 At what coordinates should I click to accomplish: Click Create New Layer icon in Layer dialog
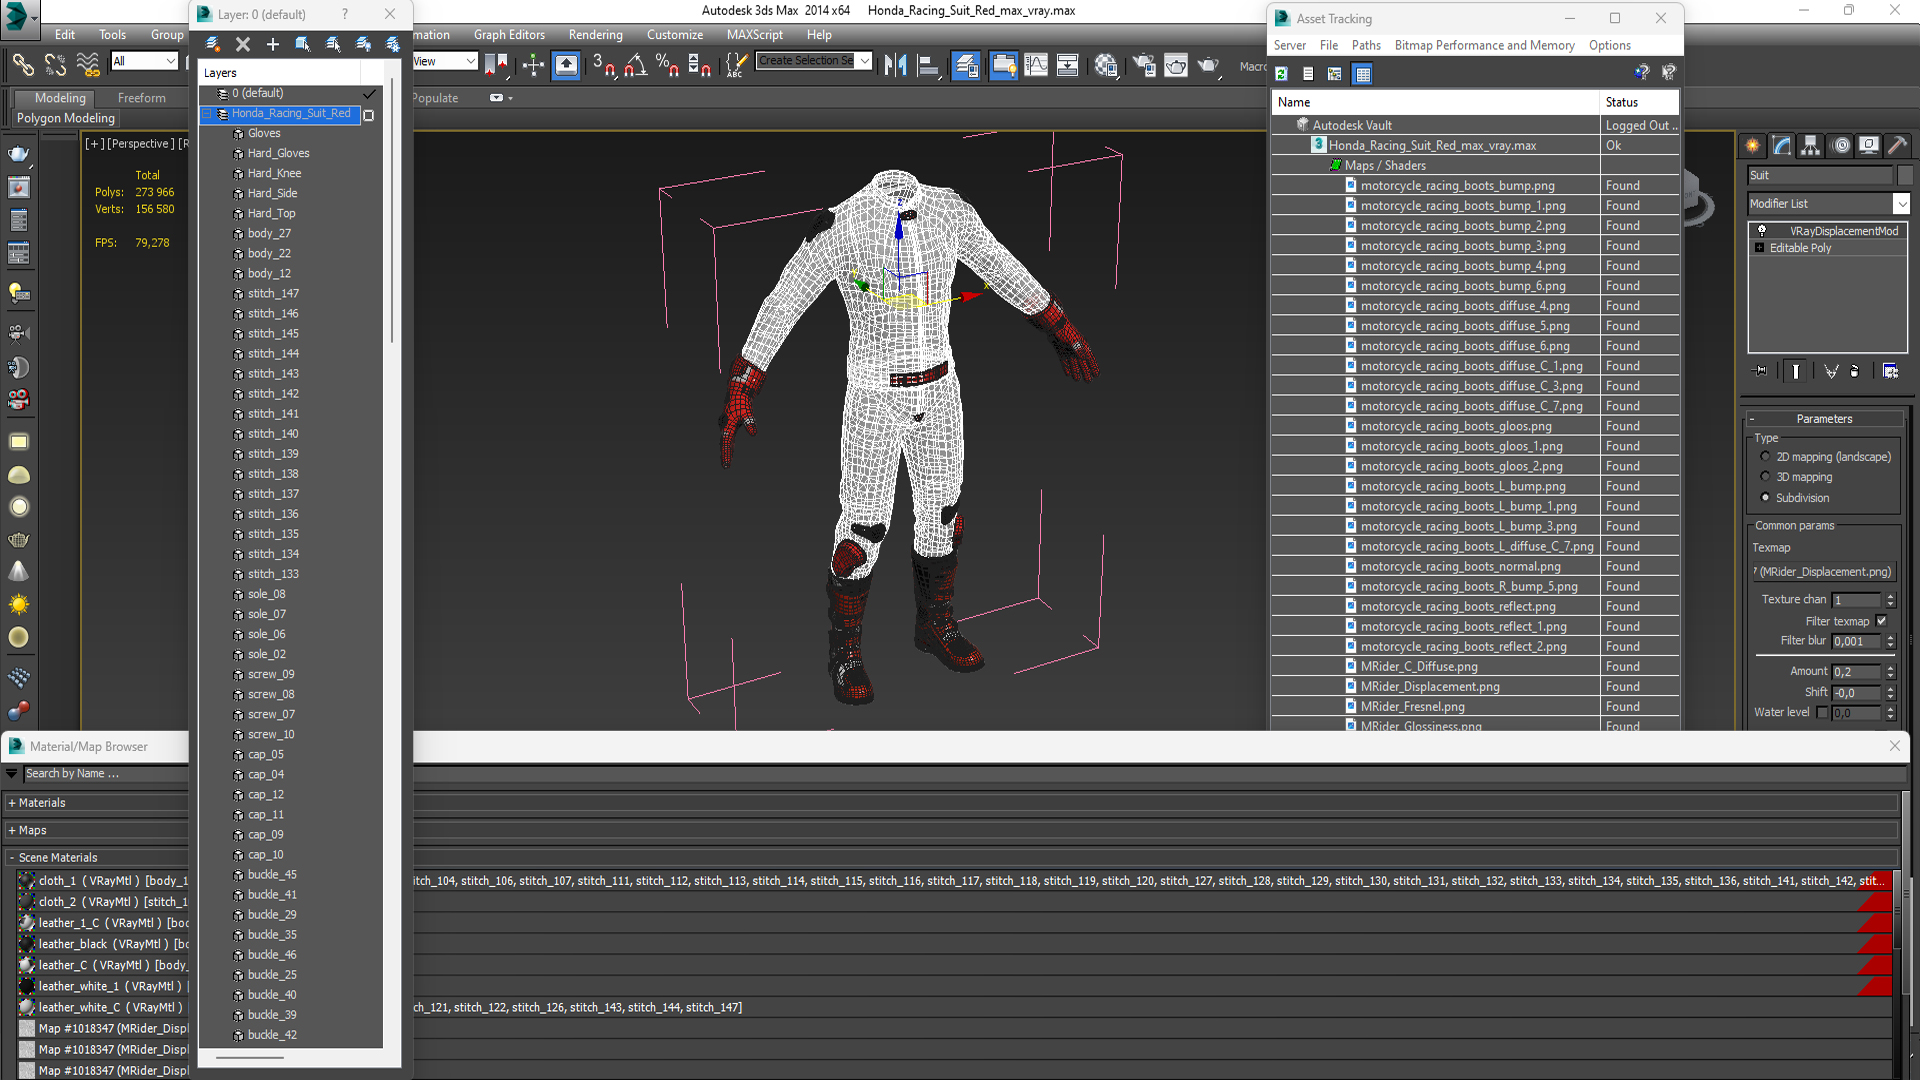pyautogui.click(x=213, y=44)
